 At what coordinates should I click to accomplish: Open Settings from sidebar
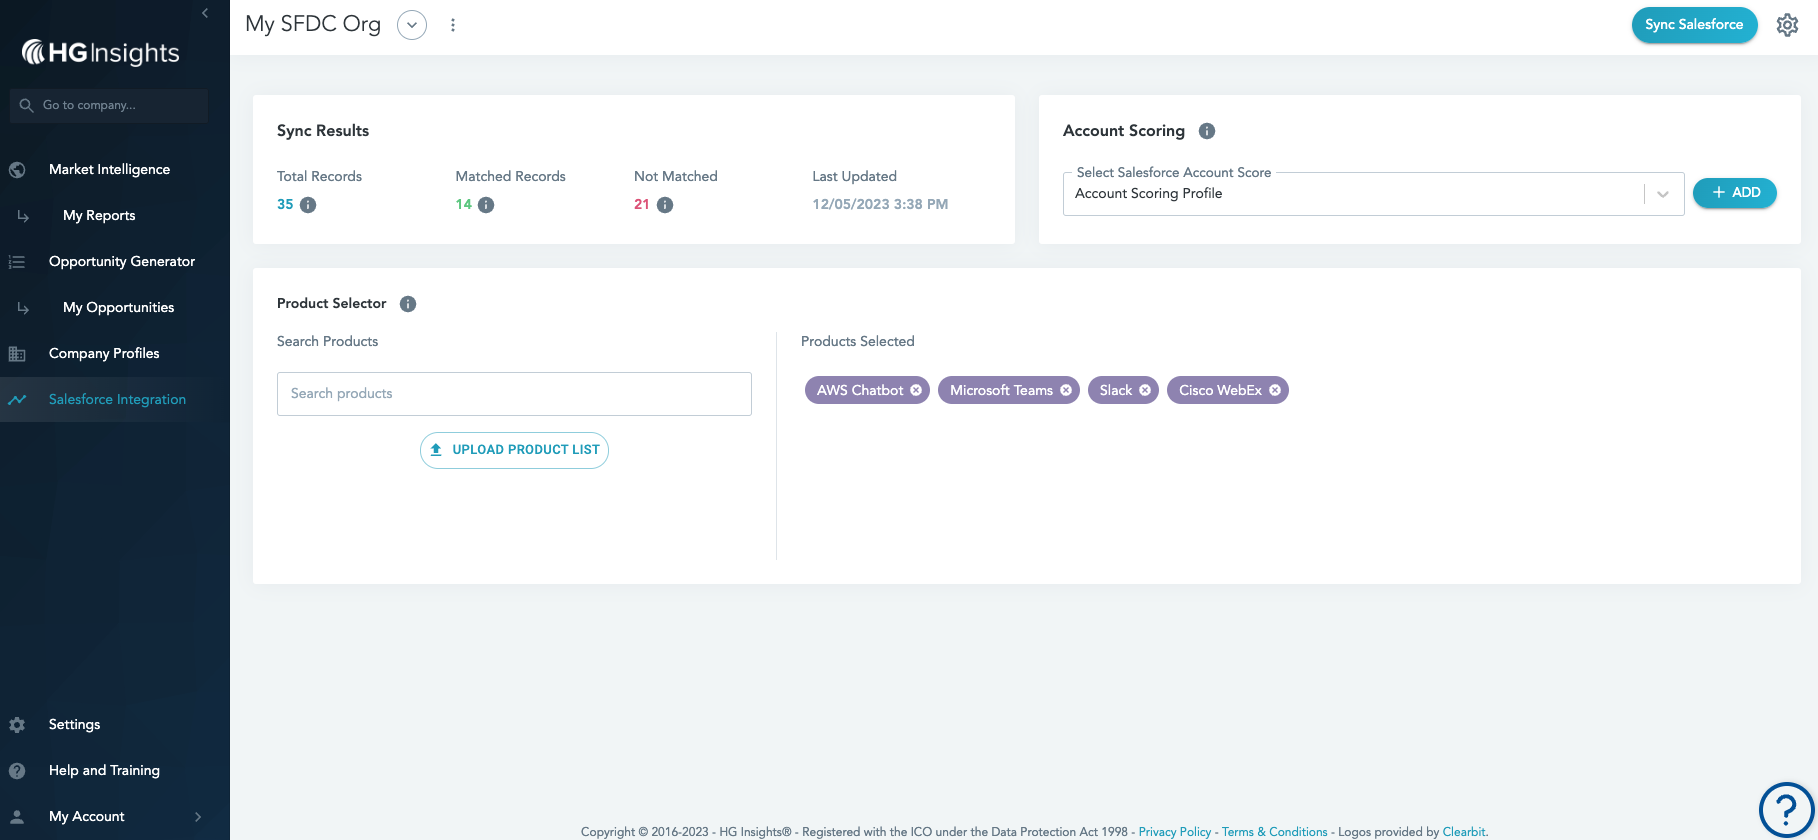(x=74, y=725)
